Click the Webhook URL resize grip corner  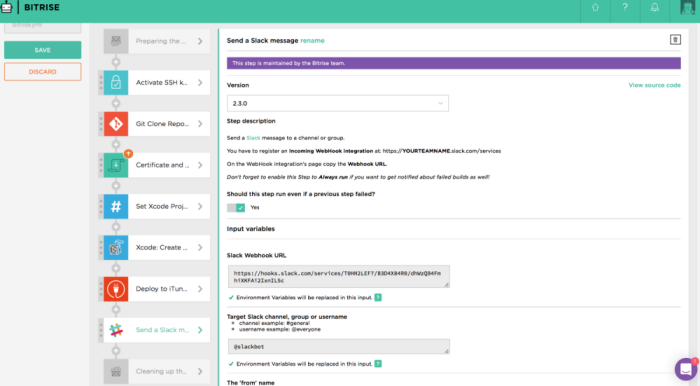click(x=446, y=285)
